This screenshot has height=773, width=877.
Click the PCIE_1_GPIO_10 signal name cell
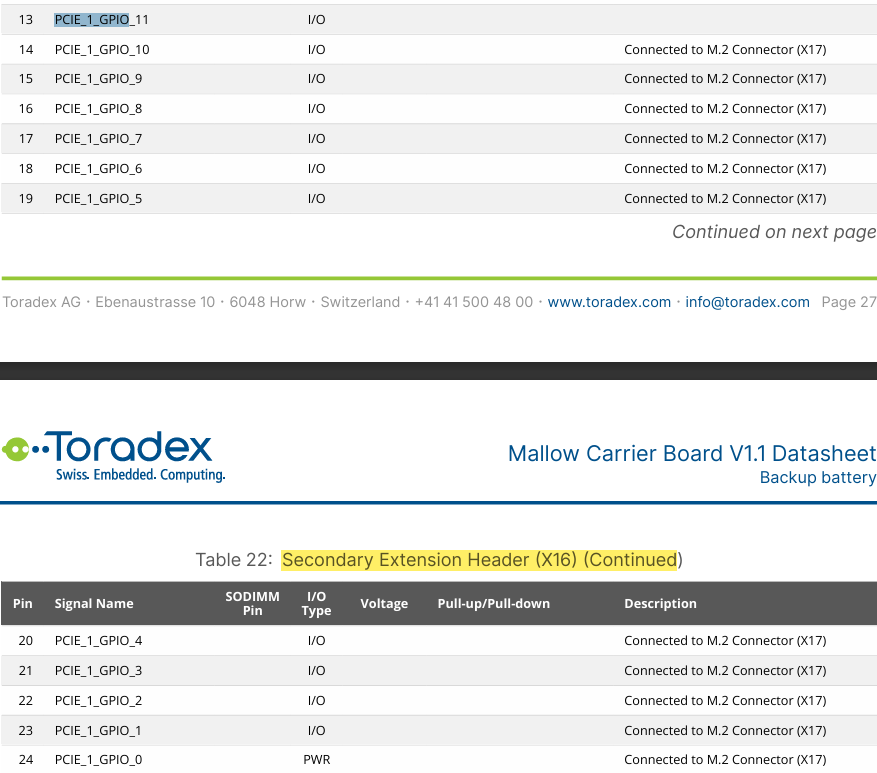pyautogui.click(x=102, y=49)
